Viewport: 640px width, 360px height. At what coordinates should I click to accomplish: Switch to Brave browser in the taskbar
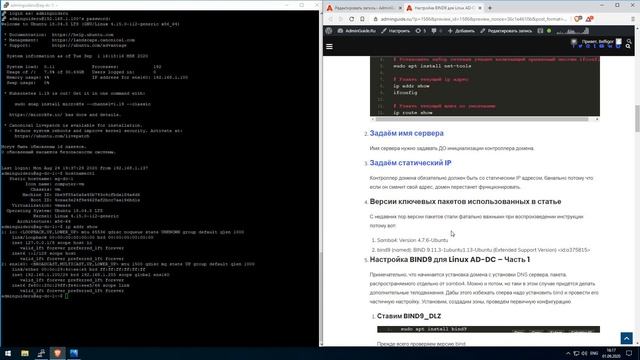[x=57, y=353]
